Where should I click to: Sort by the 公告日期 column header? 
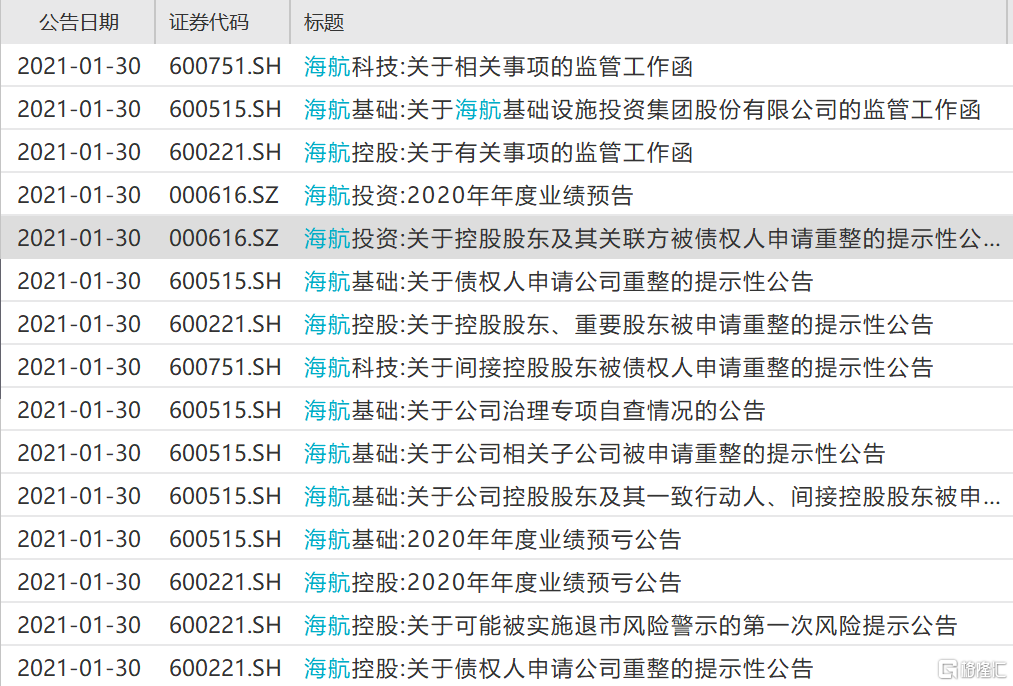(x=78, y=22)
